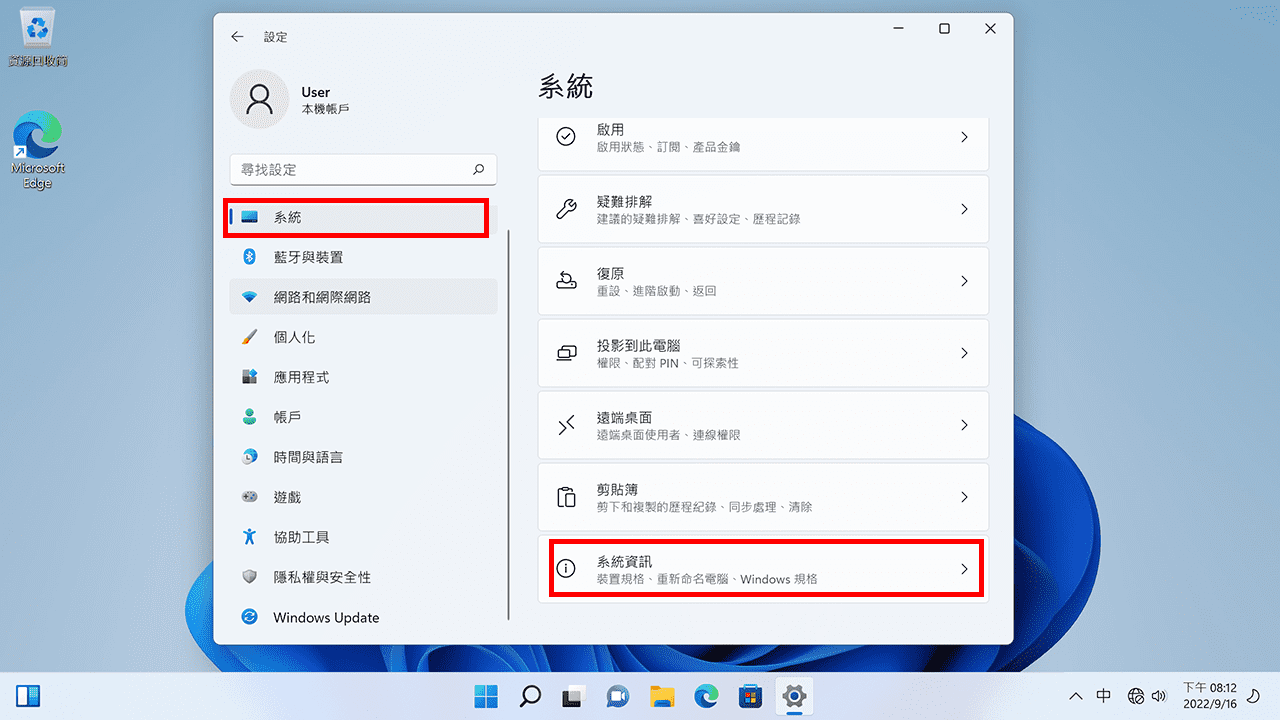
Task: Go back with the arrow button
Action: click(x=237, y=36)
